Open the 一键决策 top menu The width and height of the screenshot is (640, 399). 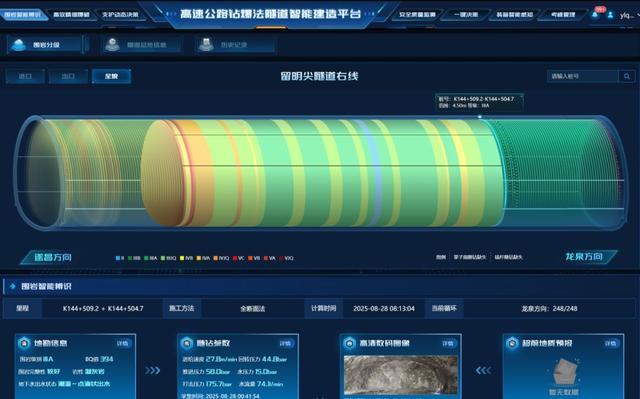point(466,15)
